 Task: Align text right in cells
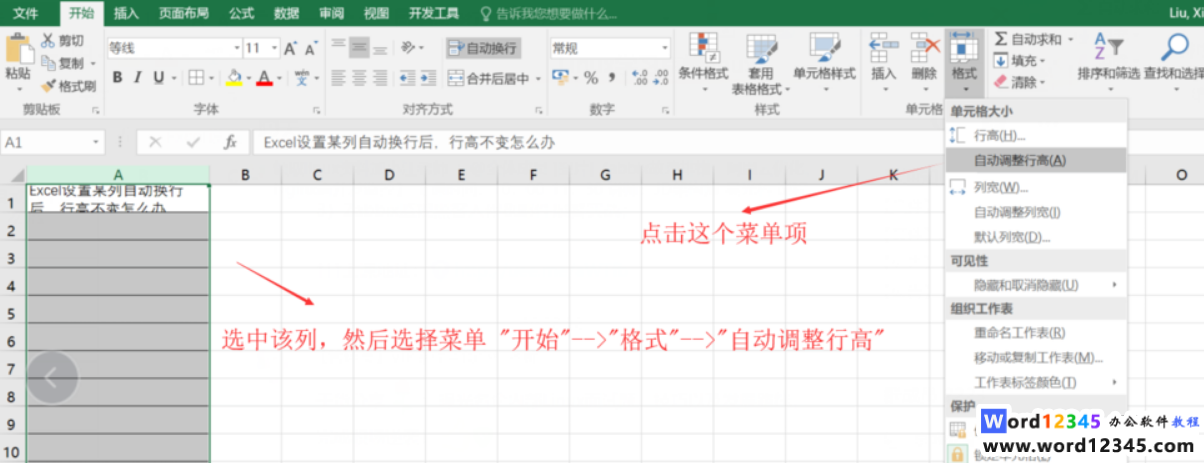(x=379, y=77)
